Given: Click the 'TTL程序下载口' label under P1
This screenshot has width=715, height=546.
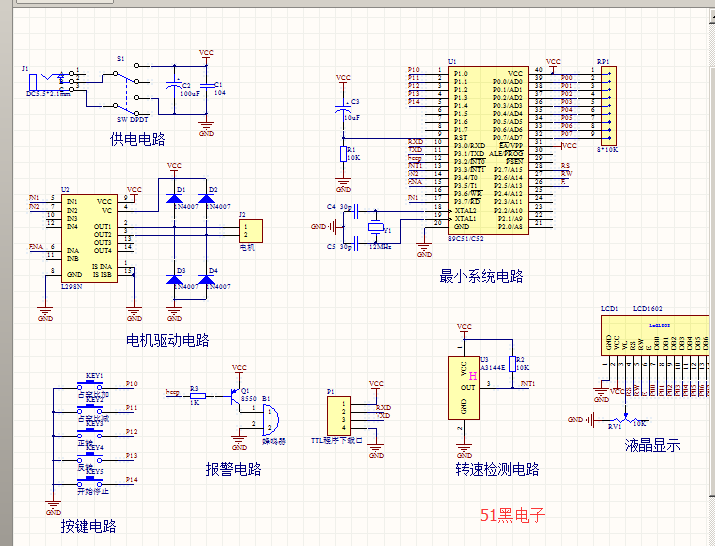Looking at the screenshot, I should click(337, 441).
